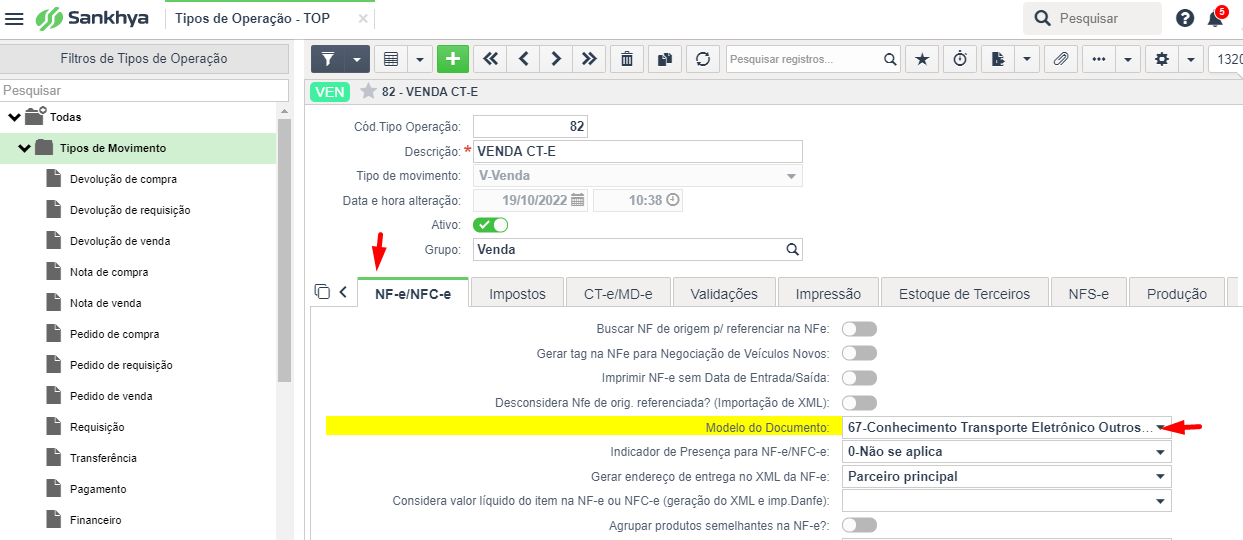Refresh the record data
The image size is (1243, 540).
click(x=703, y=59)
